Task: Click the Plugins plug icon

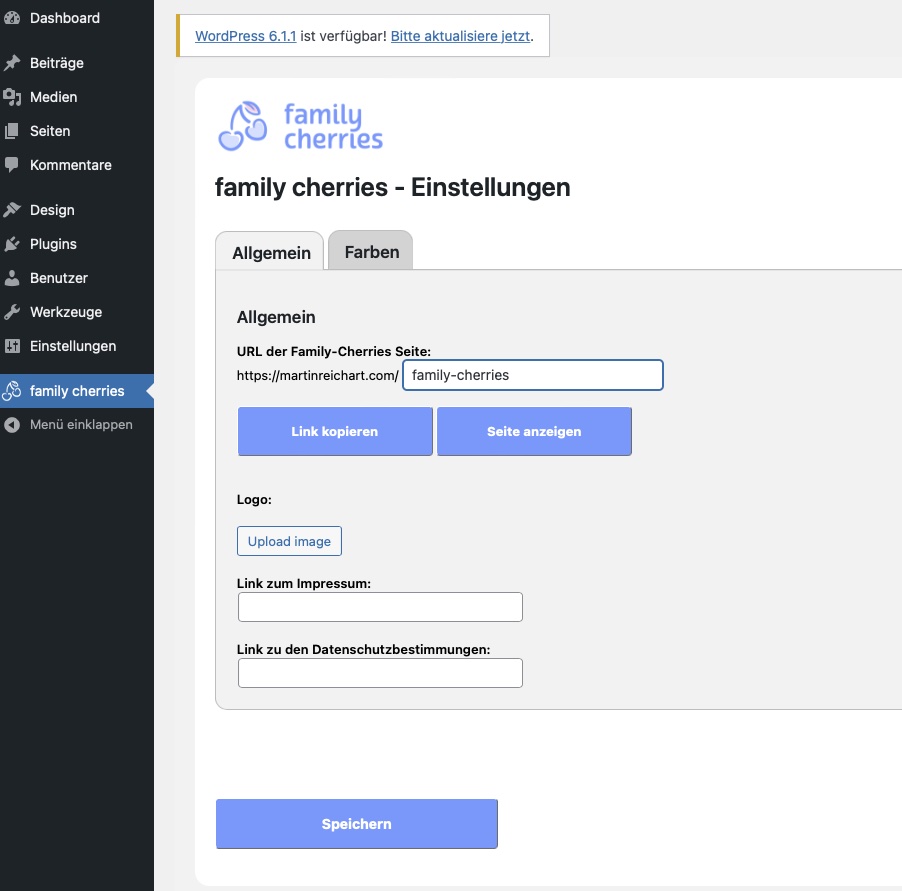Action: coord(12,244)
